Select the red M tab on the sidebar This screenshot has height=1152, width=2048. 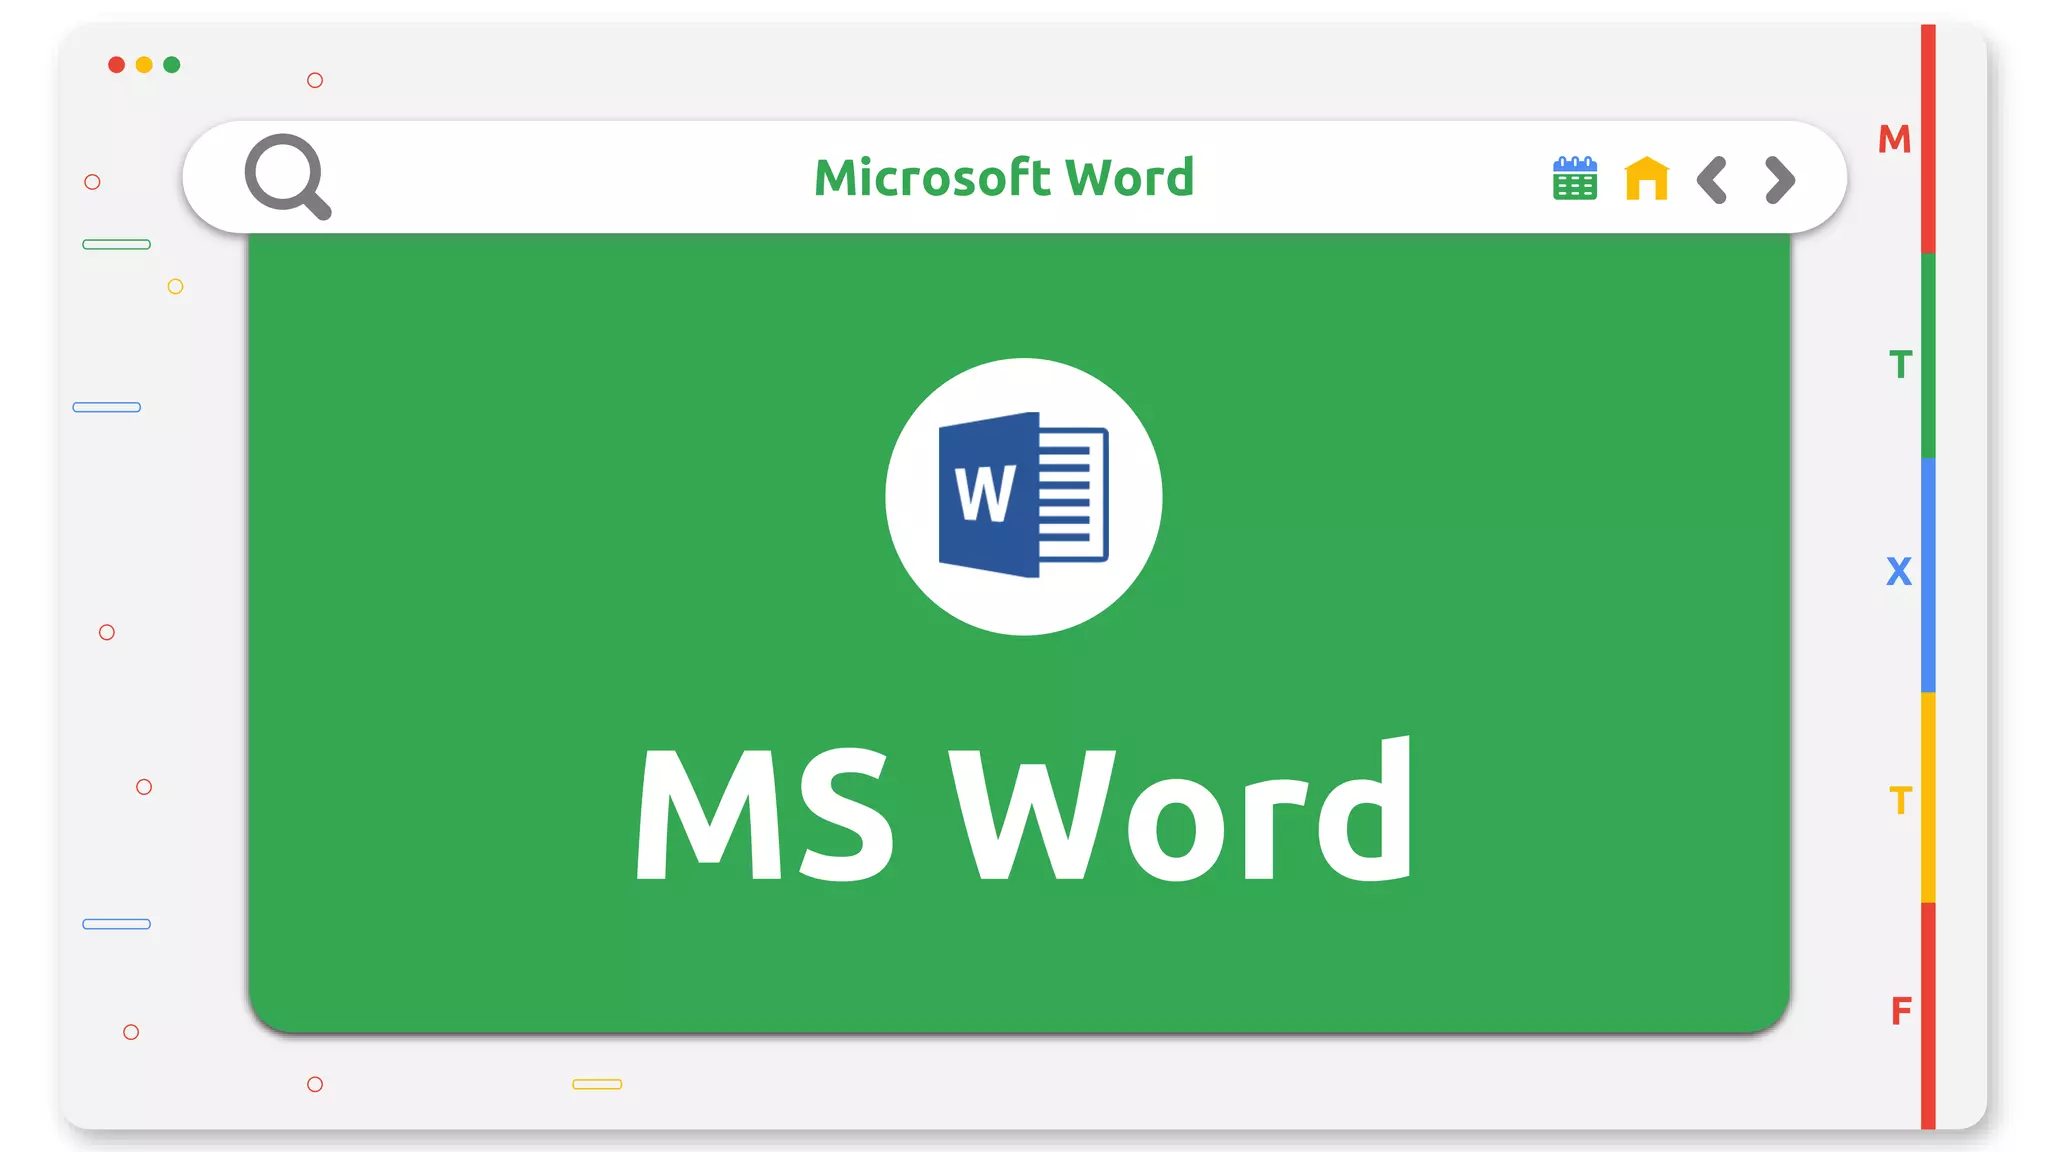(x=1894, y=139)
